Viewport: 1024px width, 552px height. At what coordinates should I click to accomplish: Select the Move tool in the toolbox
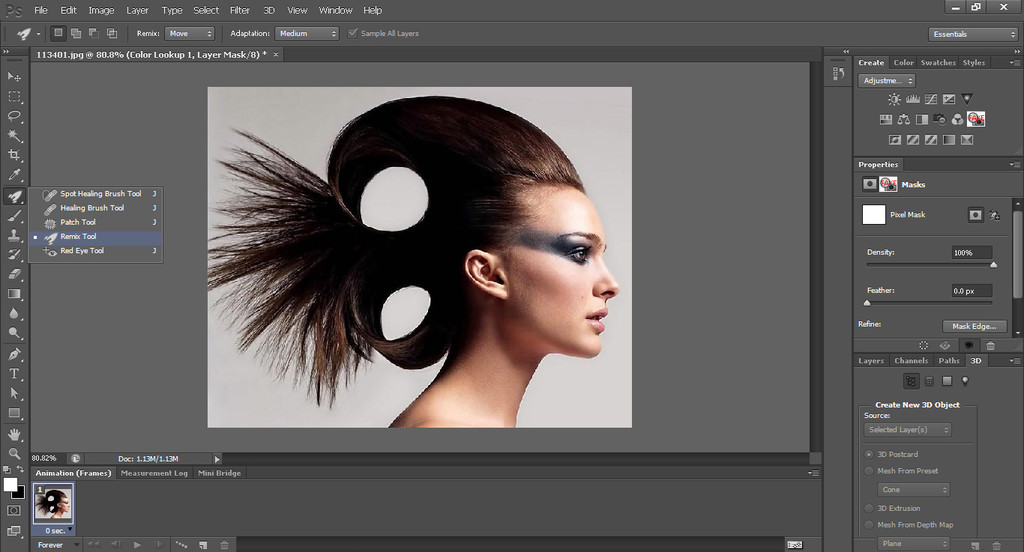(14, 77)
